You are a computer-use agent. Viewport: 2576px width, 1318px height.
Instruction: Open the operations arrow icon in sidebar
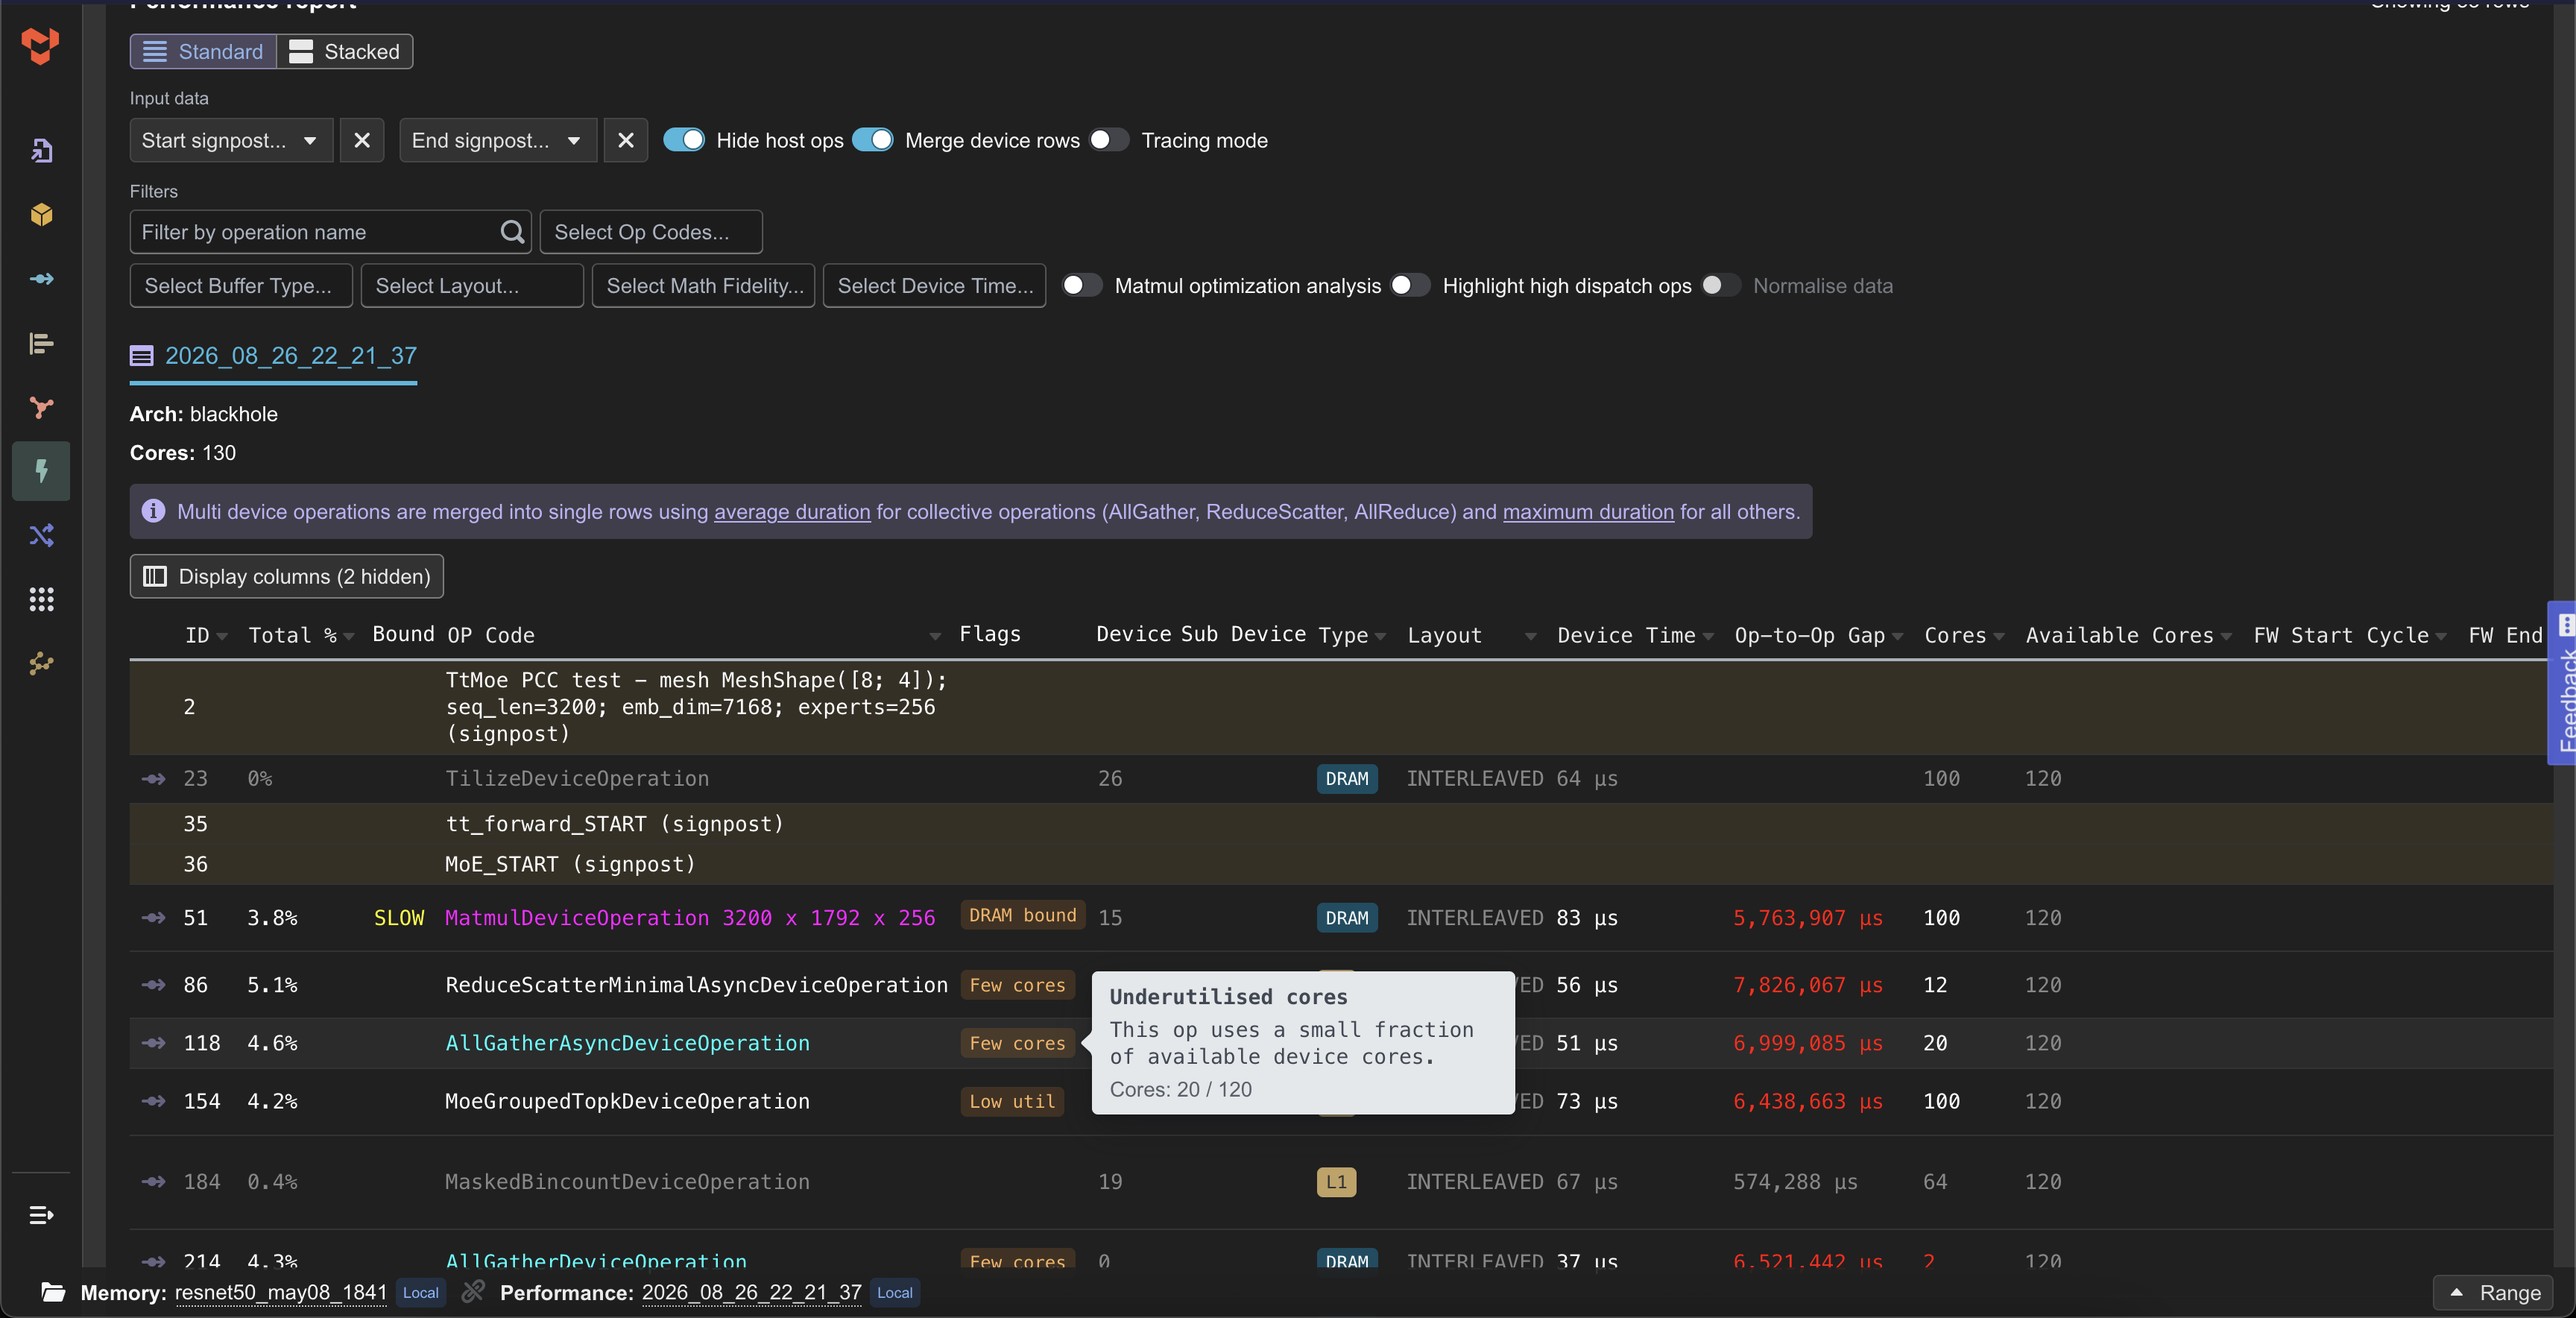tap(41, 279)
